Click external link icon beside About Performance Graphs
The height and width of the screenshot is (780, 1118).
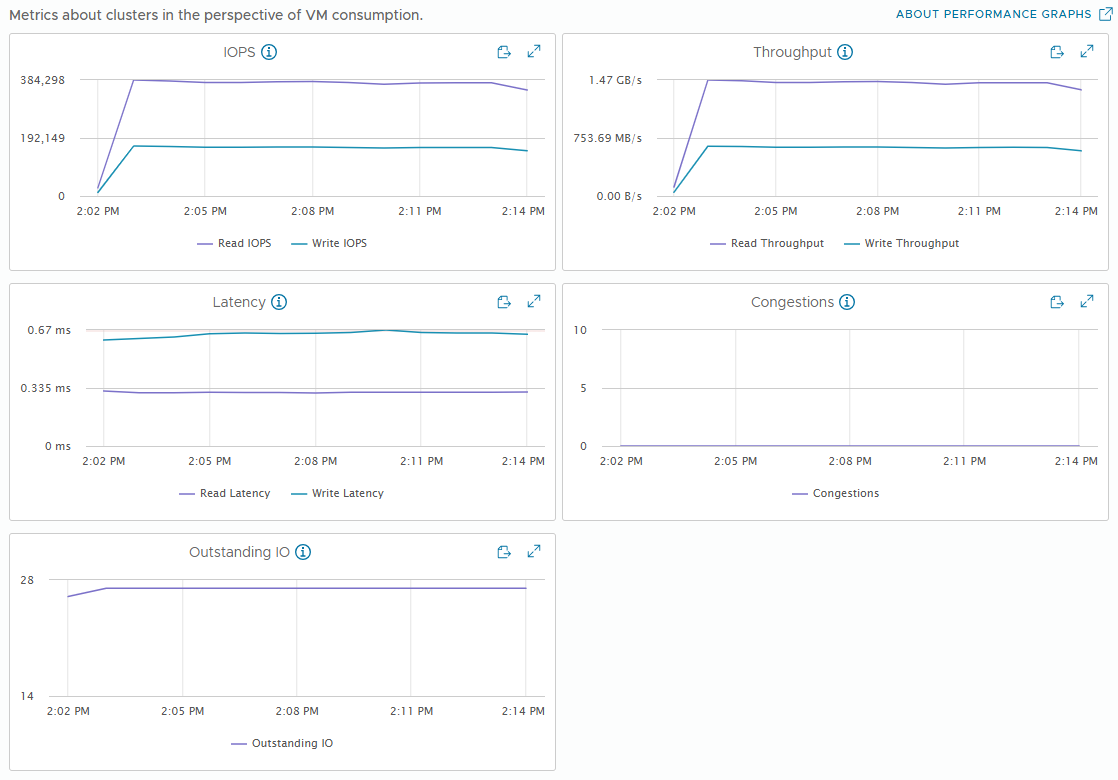pos(1105,14)
